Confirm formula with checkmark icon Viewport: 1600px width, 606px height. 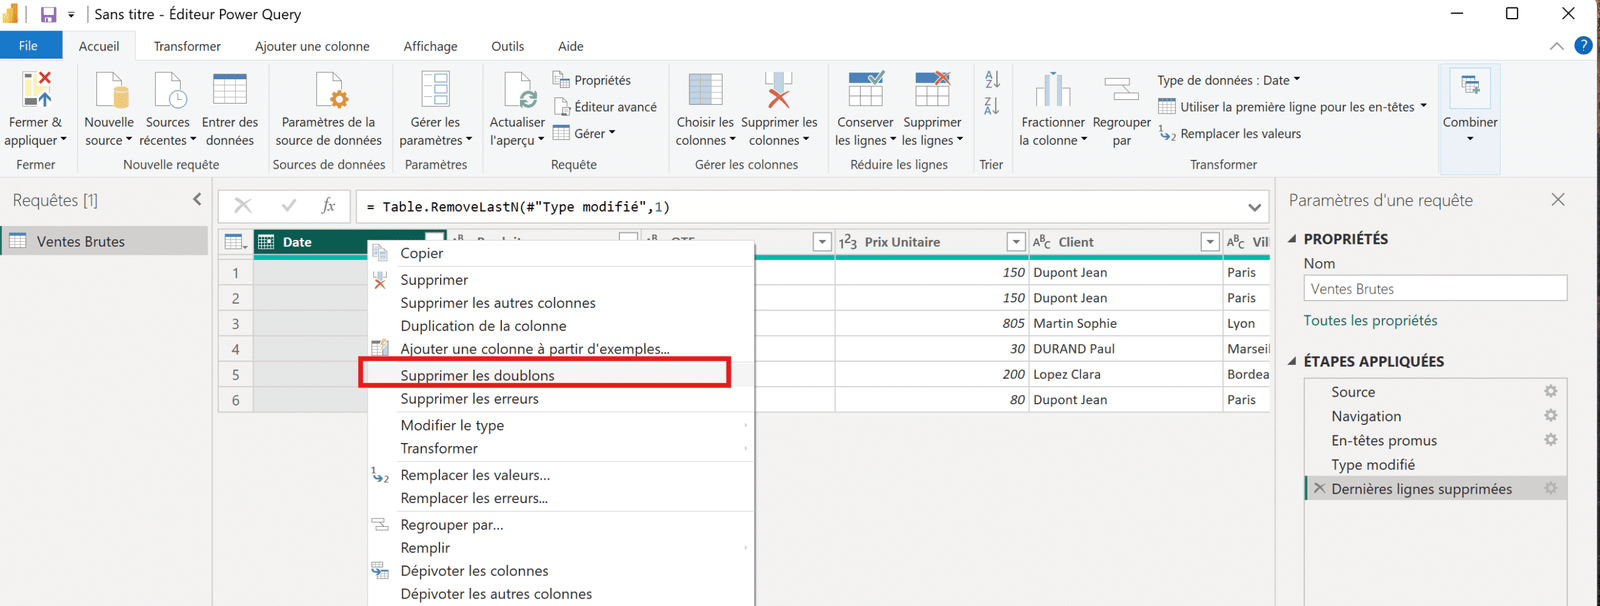click(x=288, y=206)
